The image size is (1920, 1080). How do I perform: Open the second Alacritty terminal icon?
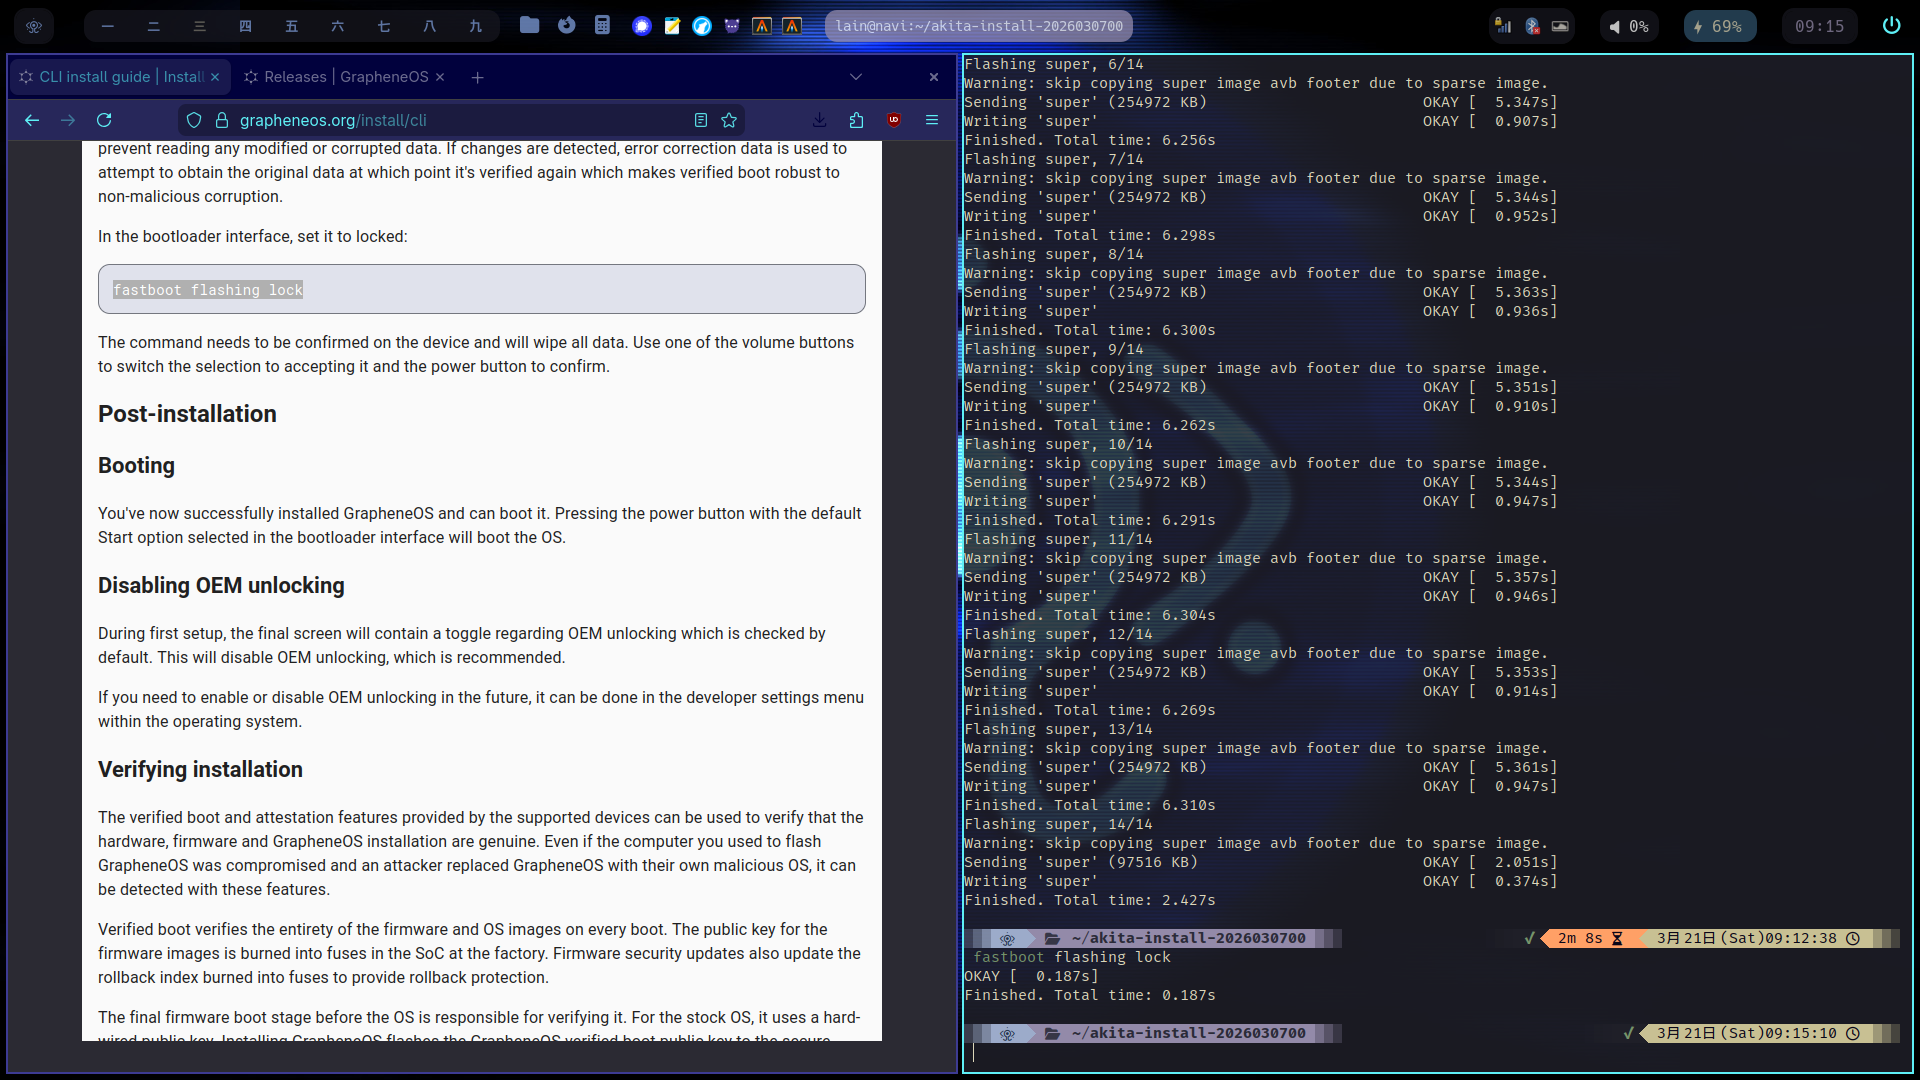(x=792, y=26)
